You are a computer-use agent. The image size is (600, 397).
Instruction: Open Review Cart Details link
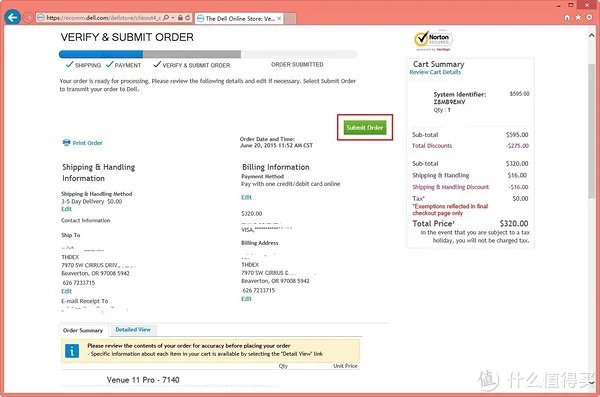point(435,72)
